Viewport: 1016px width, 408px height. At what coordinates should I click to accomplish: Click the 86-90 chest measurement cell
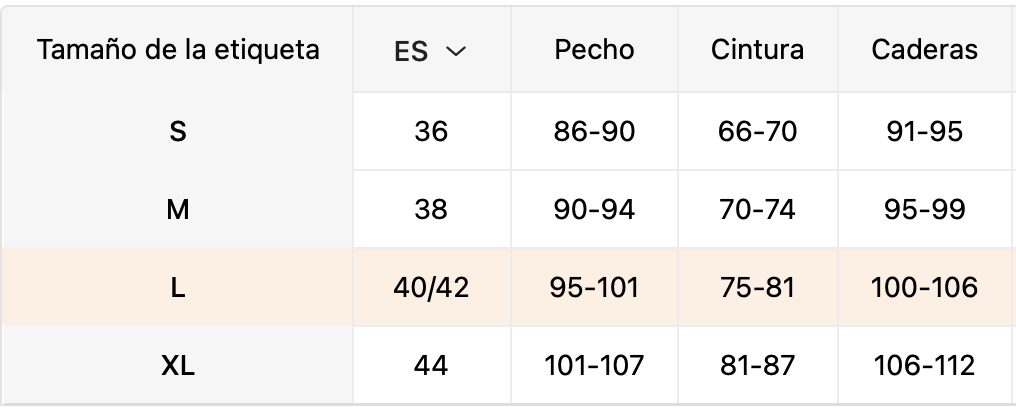pos(594,131)
